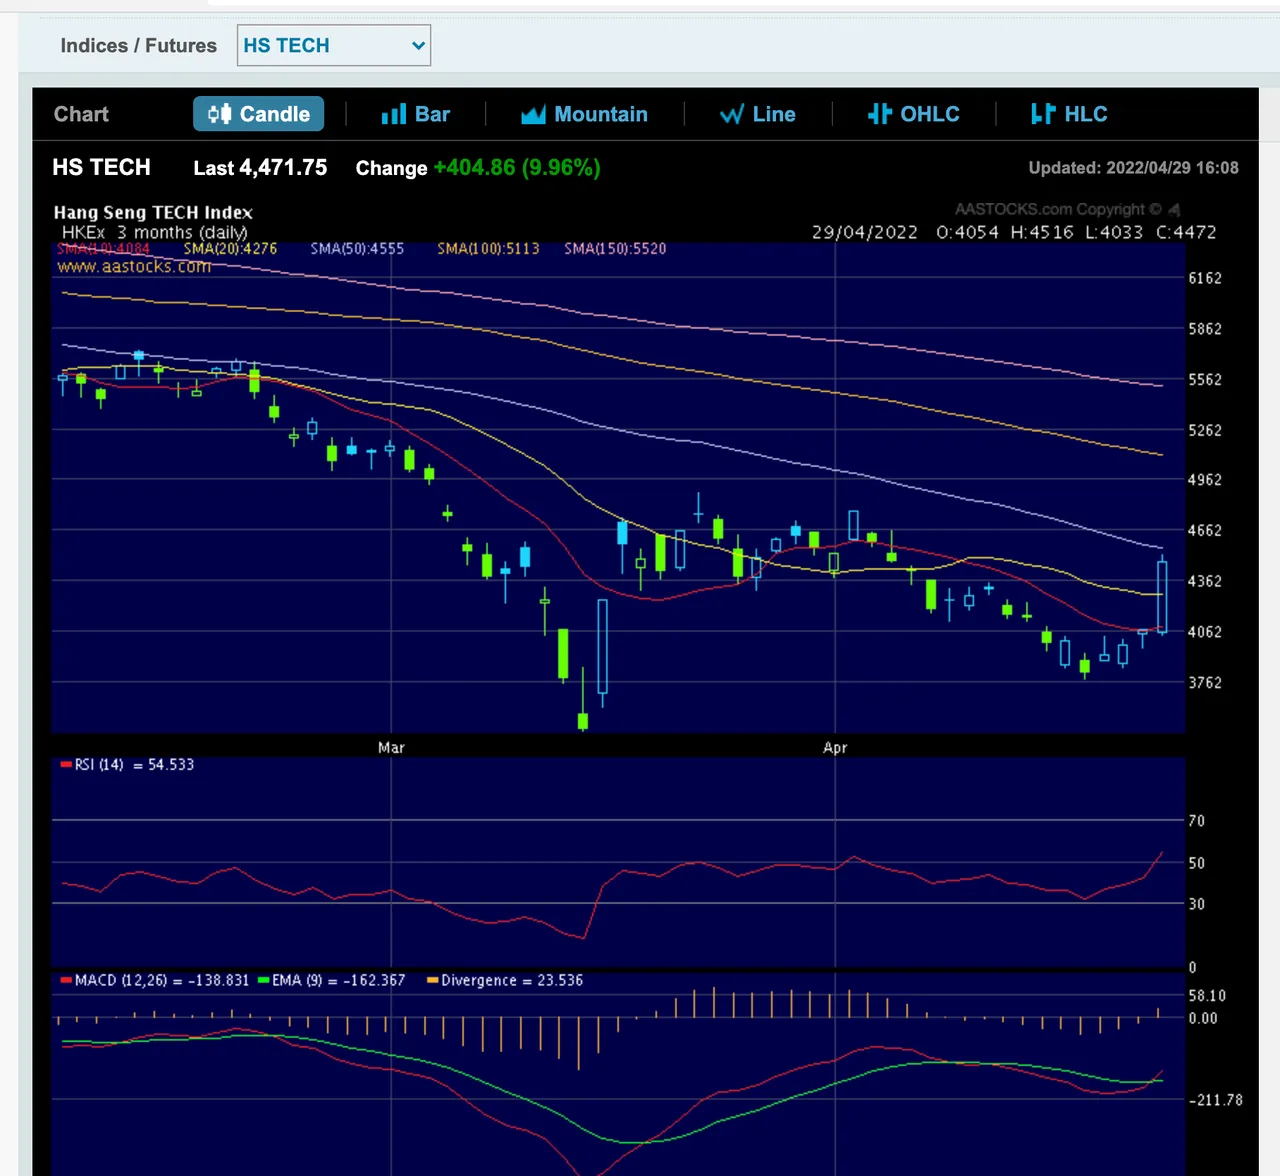Click the +404.86 (9.96%) change value
1280x1176 pixels.
(516, 168)
